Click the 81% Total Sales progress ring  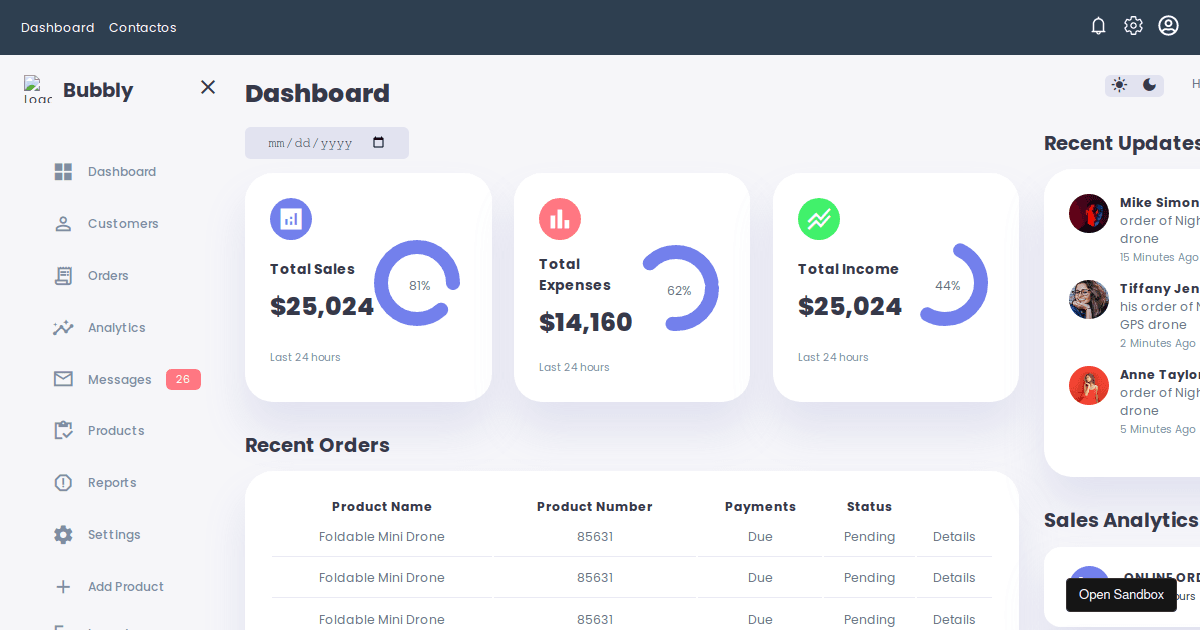pos(417,283)
